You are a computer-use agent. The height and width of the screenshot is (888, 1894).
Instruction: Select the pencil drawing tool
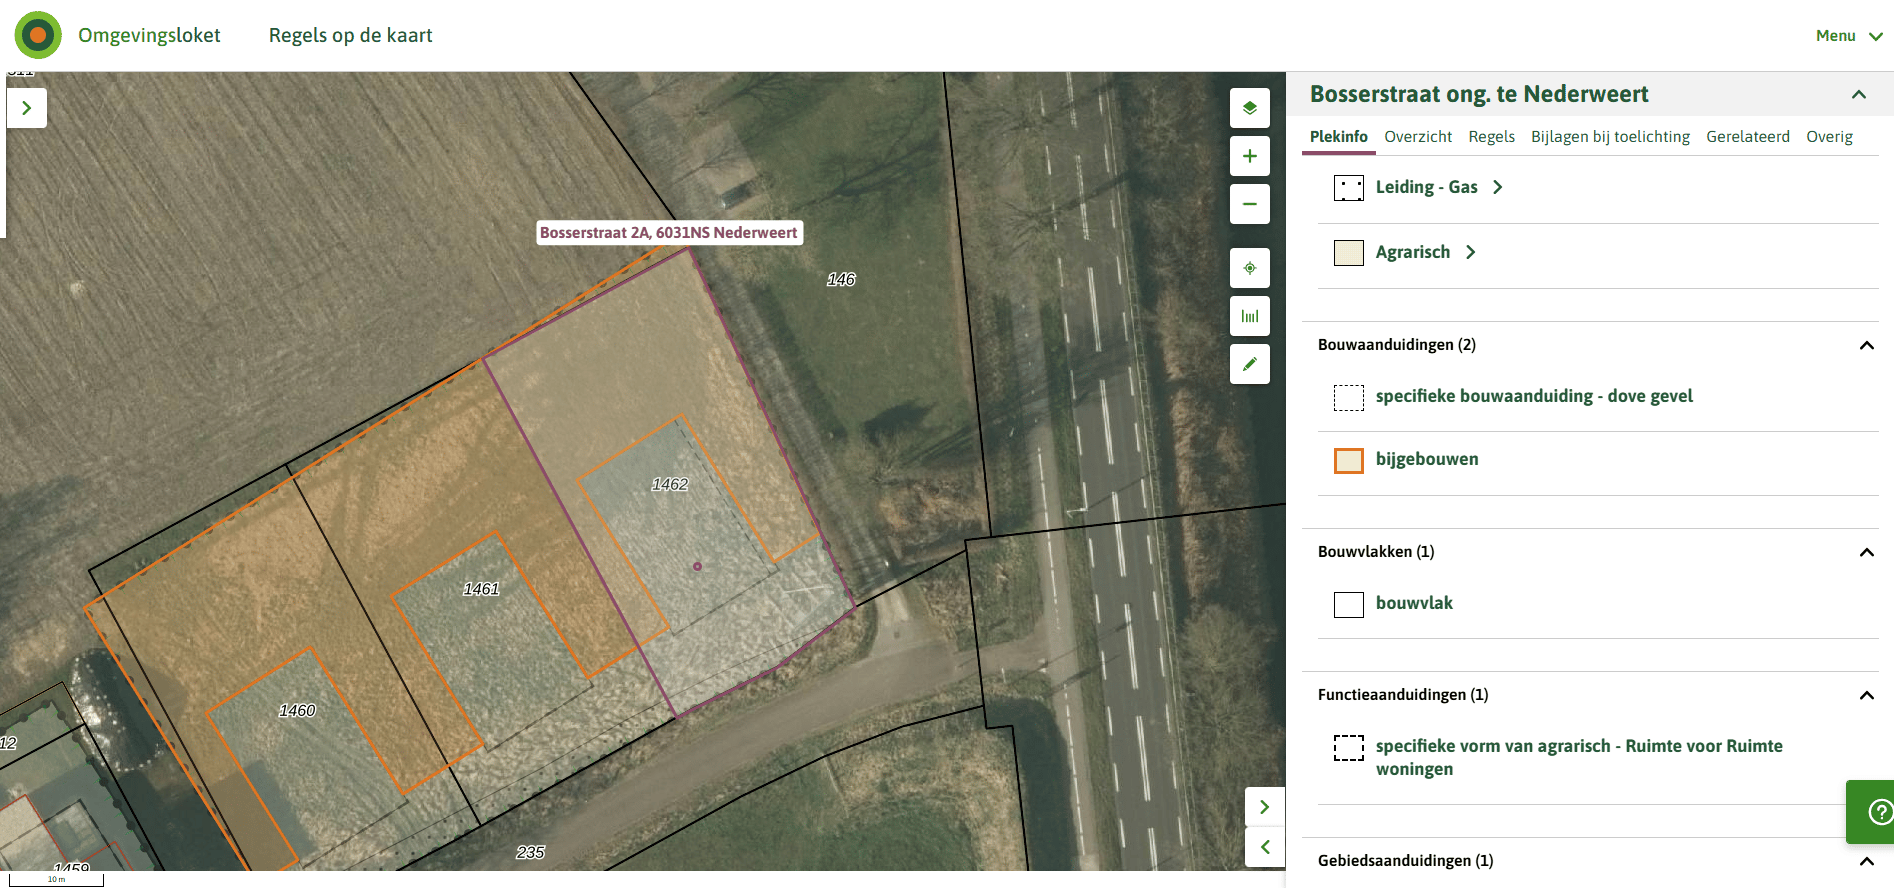(1250, 364)
